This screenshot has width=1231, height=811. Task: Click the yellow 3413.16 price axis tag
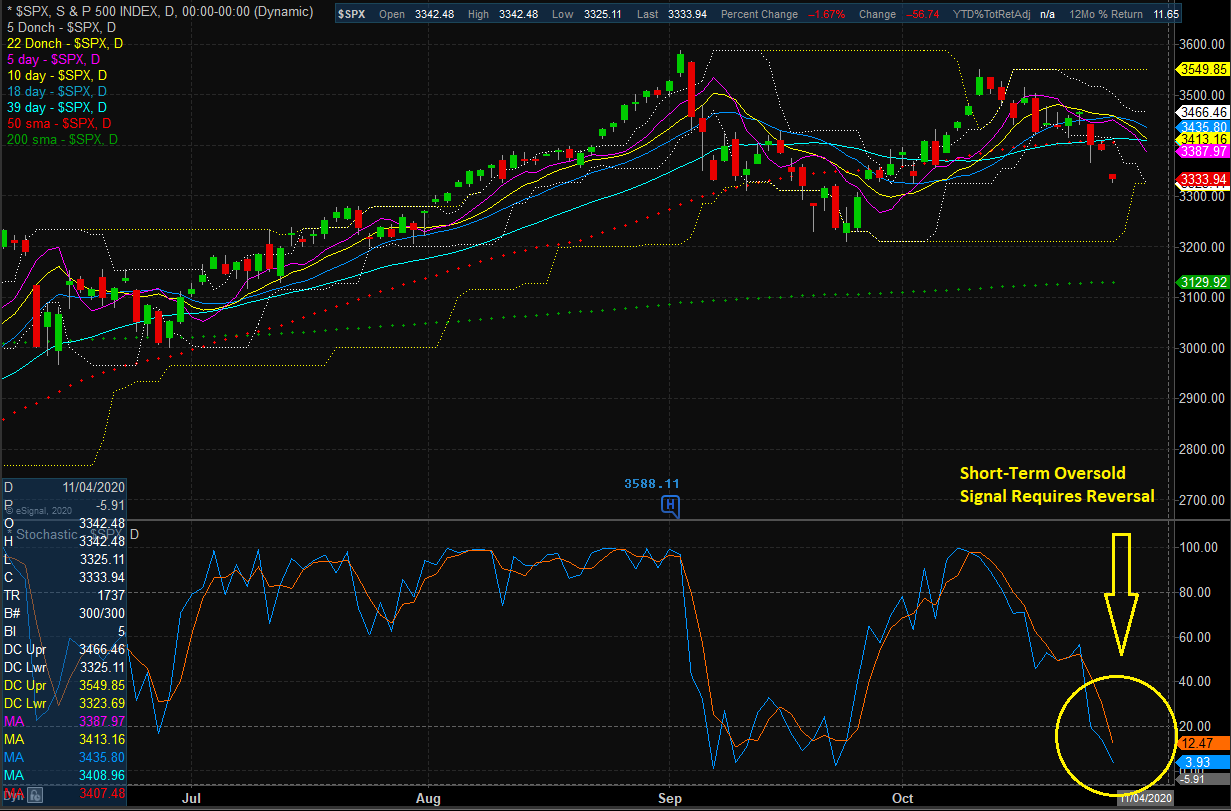pos(1204,138)
